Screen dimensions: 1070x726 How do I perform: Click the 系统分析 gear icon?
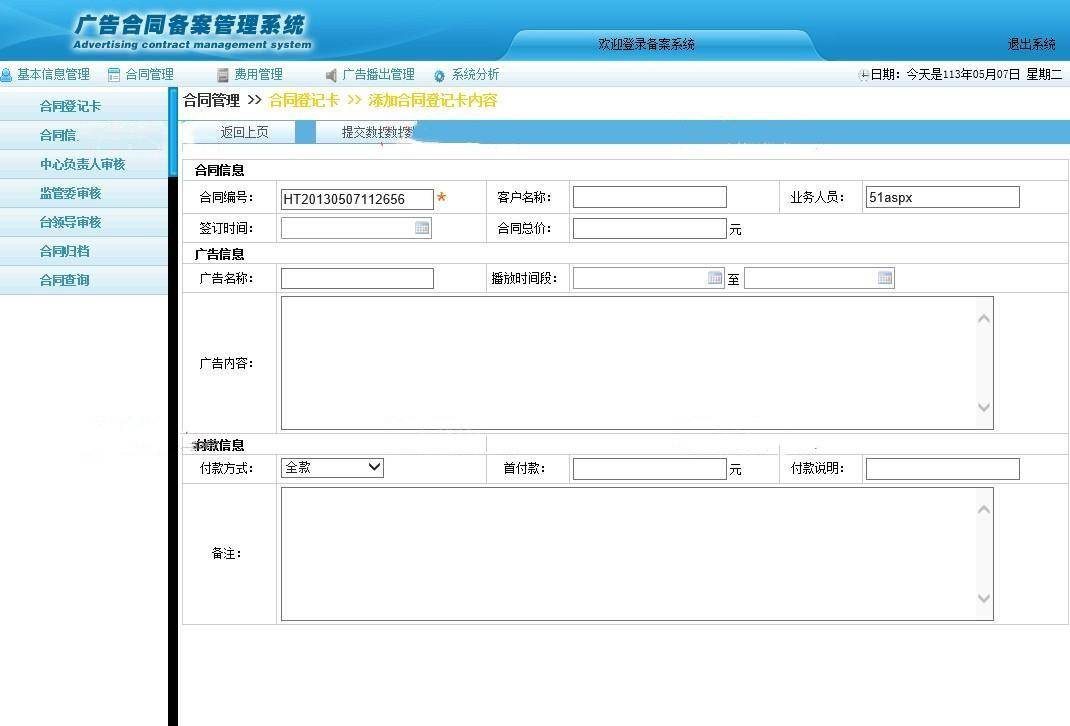coord(439,75)
